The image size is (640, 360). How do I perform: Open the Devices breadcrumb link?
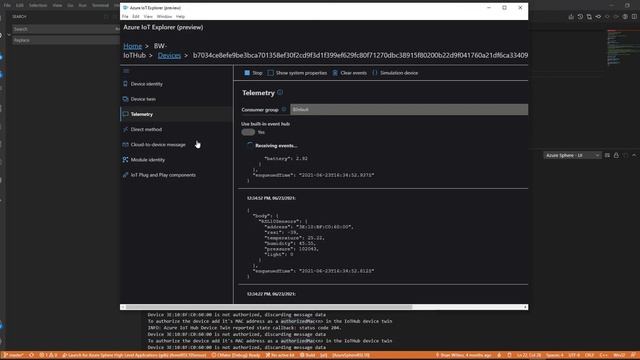pyautogui.click(x=169, y=55)
